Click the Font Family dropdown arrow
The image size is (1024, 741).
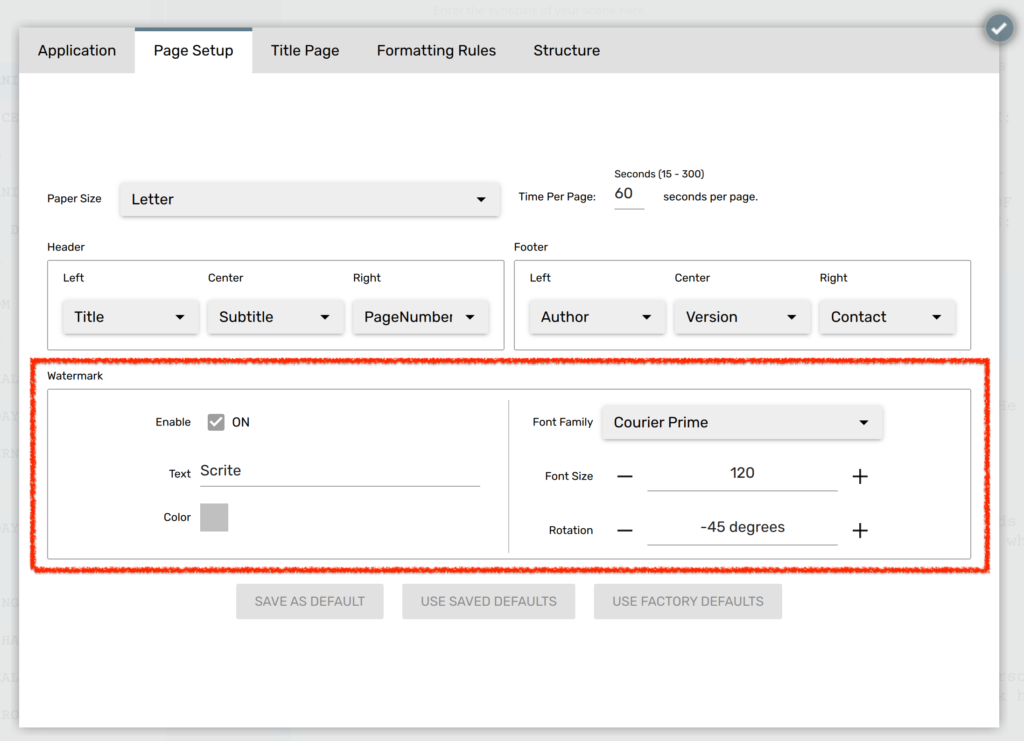click(864, 422)
